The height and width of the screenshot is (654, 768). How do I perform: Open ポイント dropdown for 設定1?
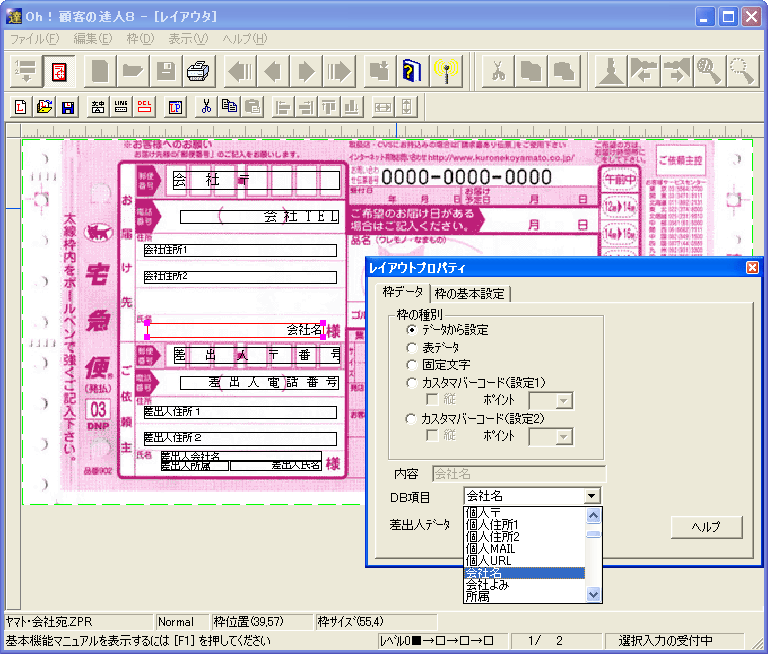point(564,401)
